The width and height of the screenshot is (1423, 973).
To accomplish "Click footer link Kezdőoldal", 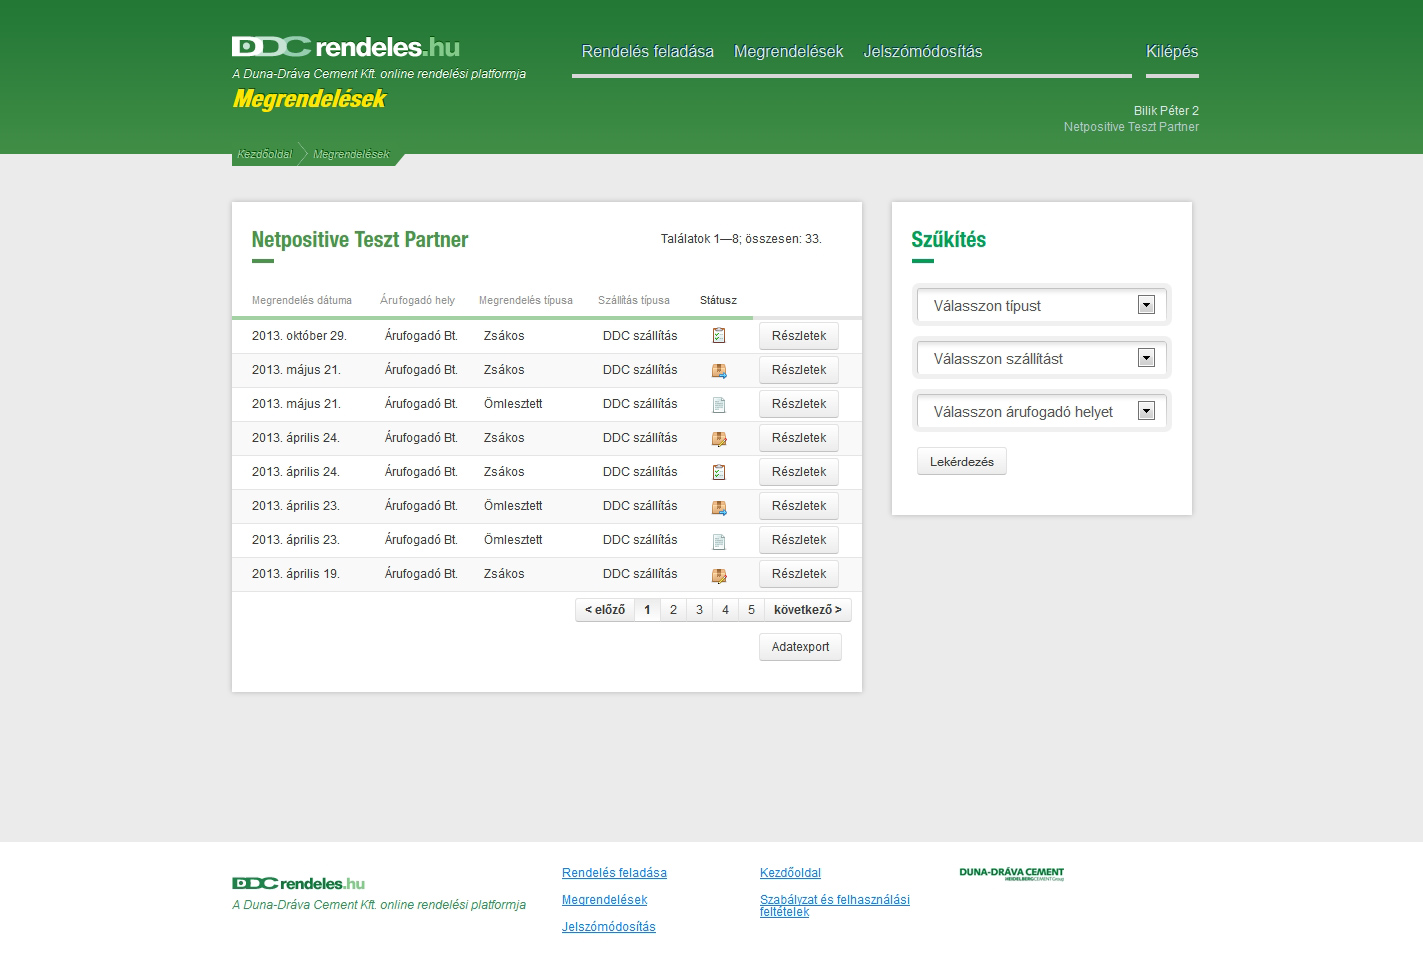I will (790, 873).
